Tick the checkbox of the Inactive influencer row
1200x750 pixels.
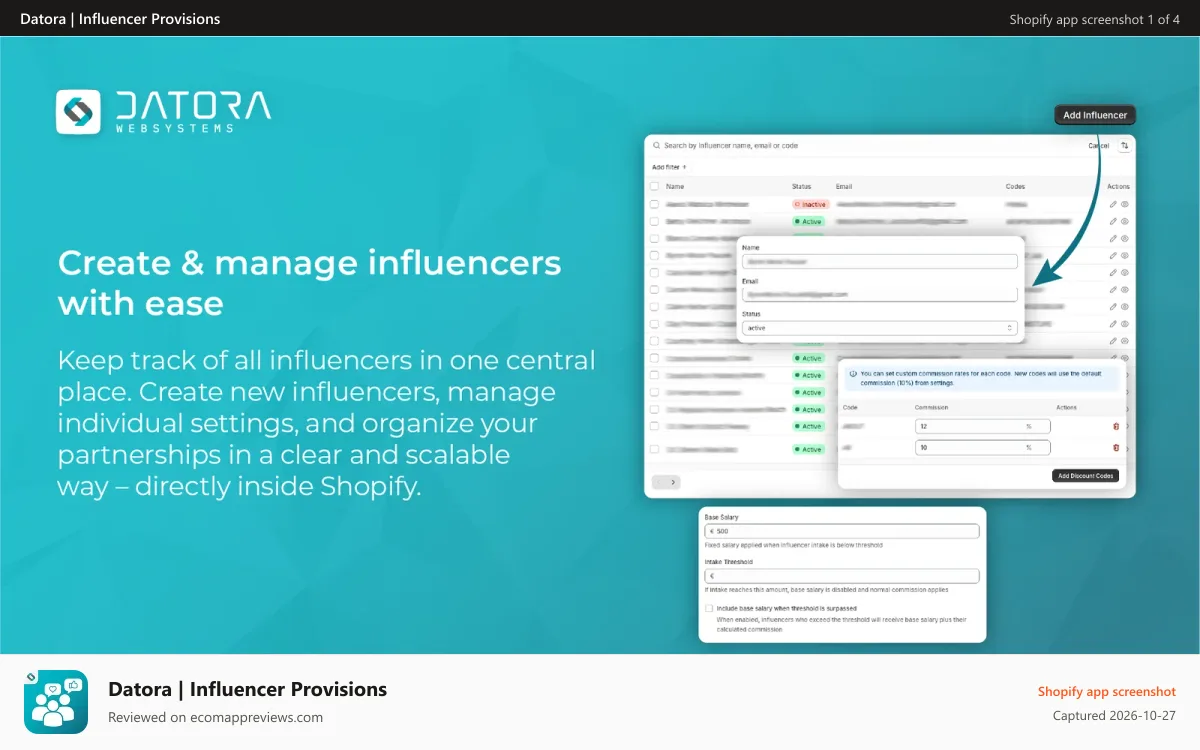pos(655,204)
